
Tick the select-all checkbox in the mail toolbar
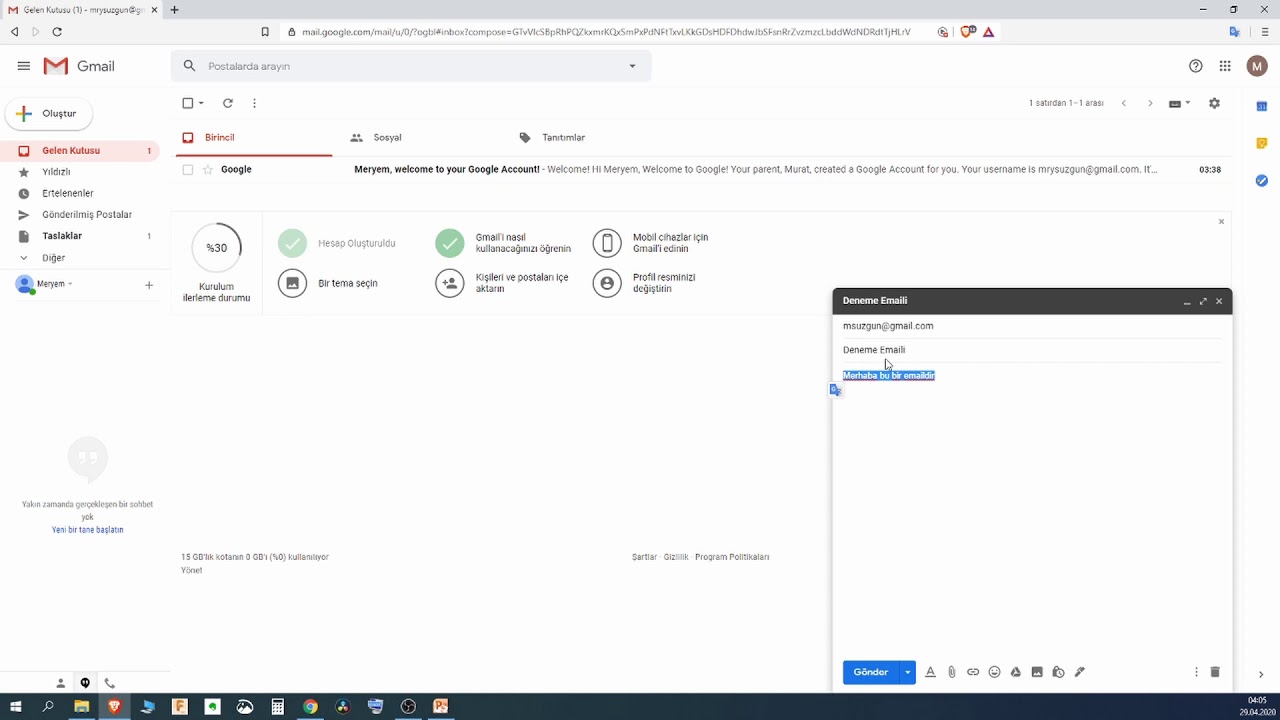point(187,103)
